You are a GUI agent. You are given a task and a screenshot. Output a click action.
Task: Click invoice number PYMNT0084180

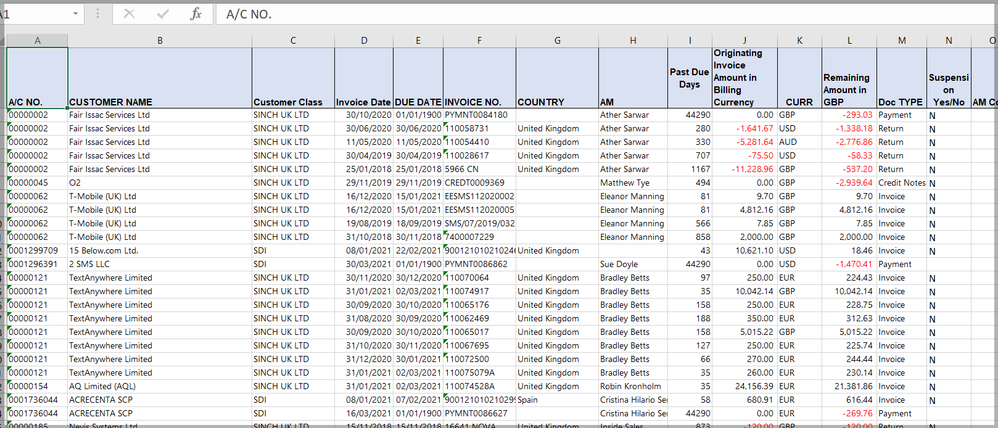[x=479, y=115]
